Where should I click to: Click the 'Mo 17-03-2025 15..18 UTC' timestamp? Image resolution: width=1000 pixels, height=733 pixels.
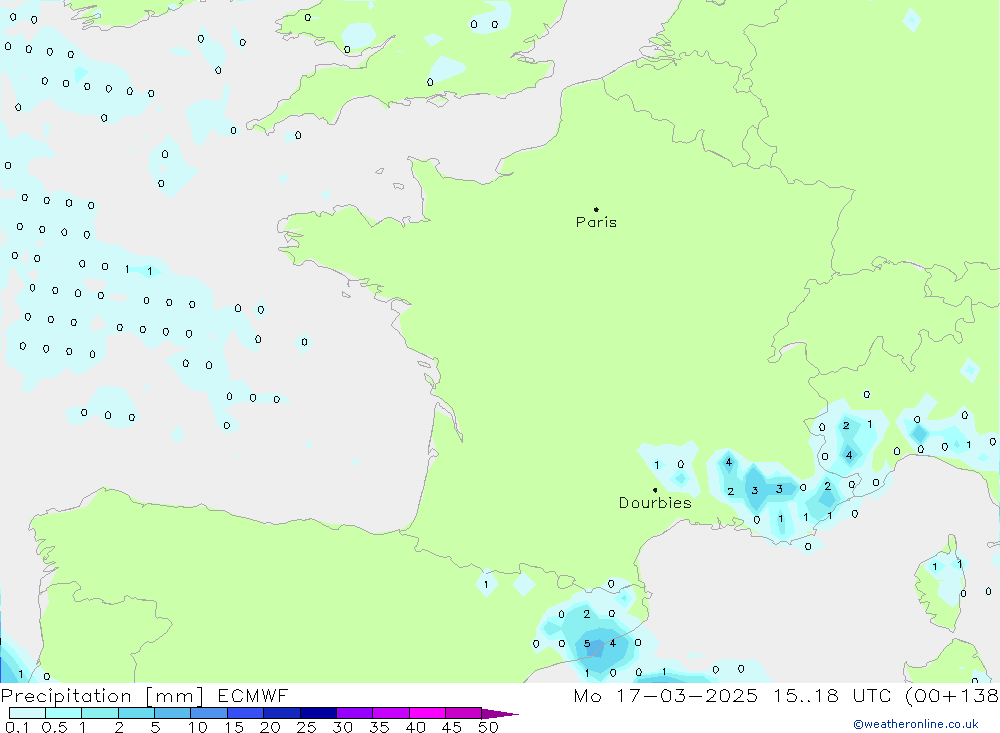(732, 695)
